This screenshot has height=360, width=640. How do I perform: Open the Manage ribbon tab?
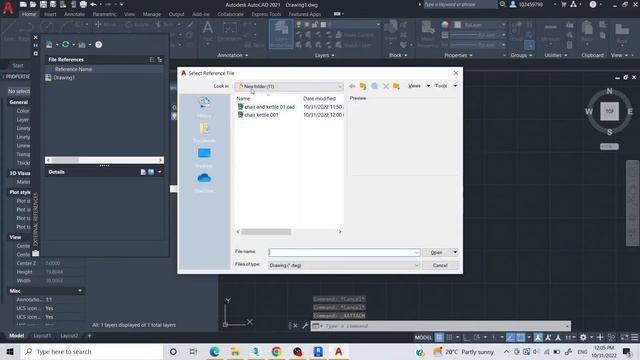coord(152,14)
